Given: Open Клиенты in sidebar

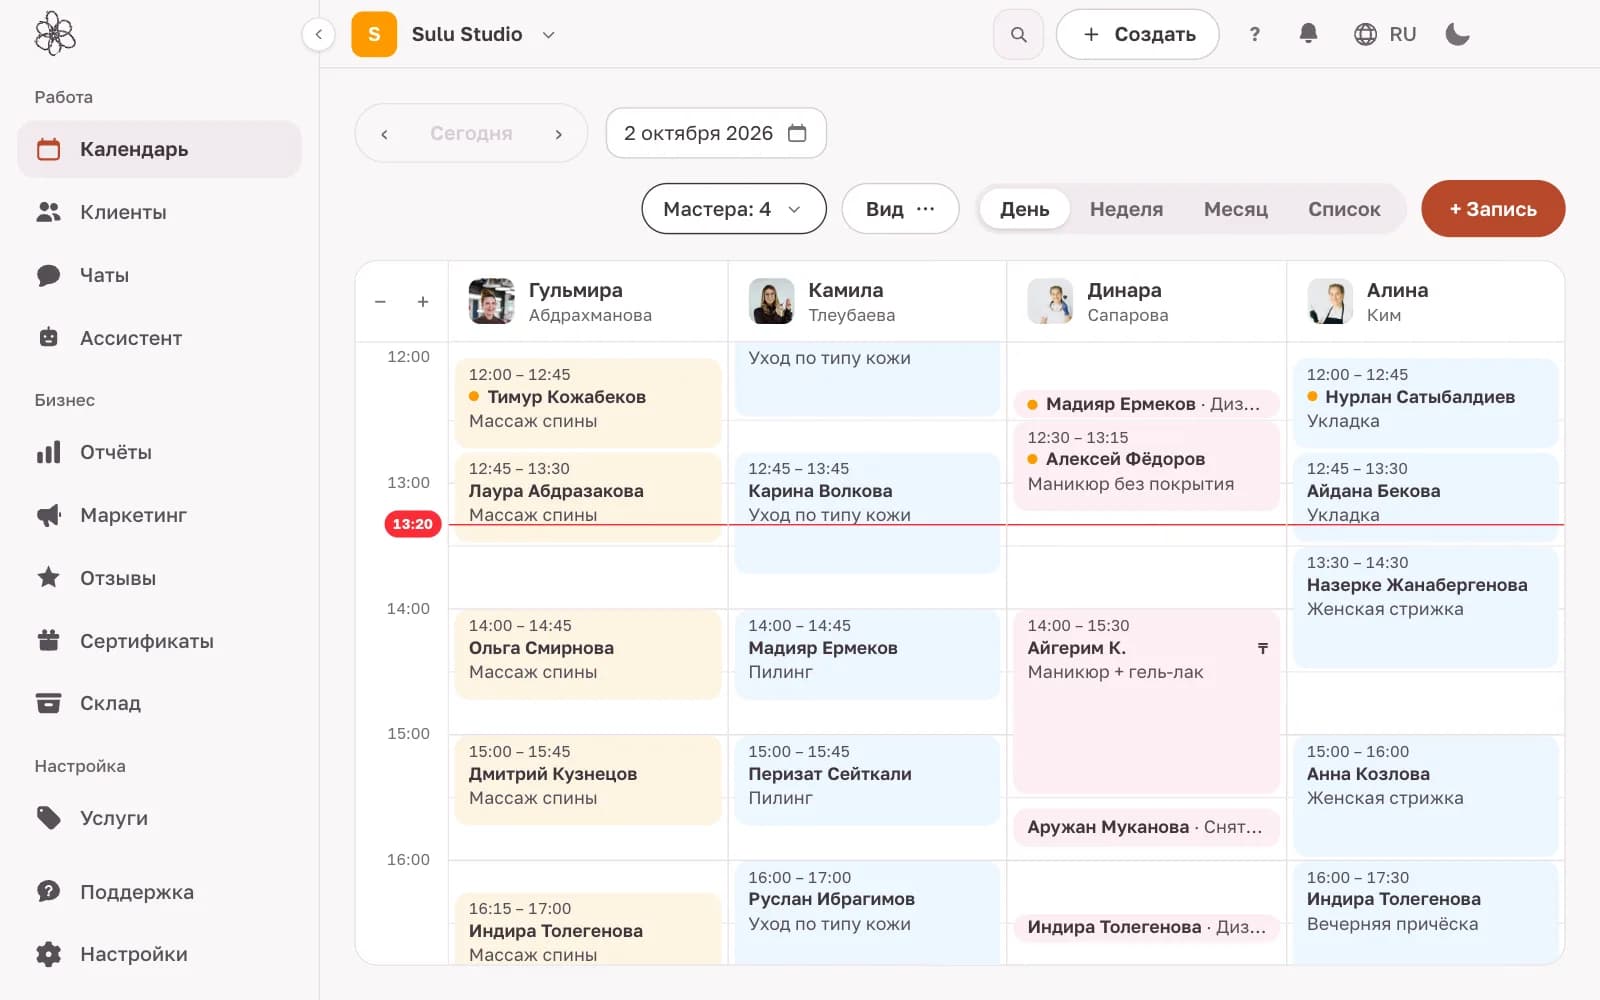Looking at the screenshot, I should point(159,212).
